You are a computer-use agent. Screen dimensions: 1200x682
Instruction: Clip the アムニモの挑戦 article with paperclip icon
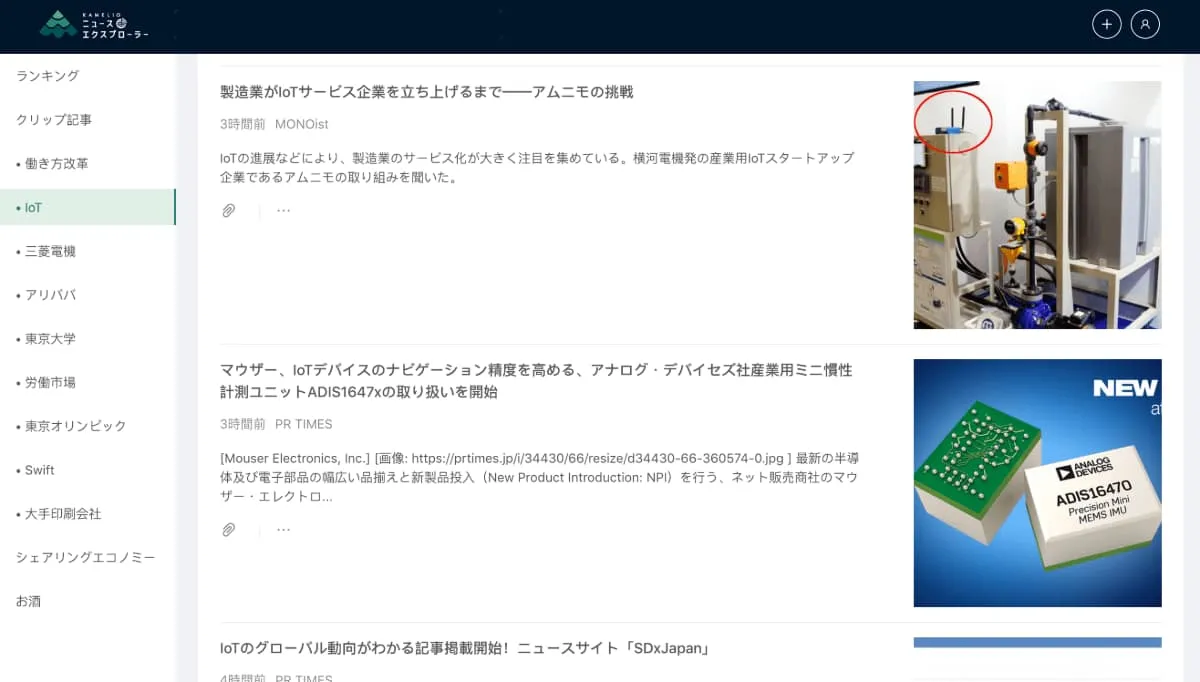[229, 211]
